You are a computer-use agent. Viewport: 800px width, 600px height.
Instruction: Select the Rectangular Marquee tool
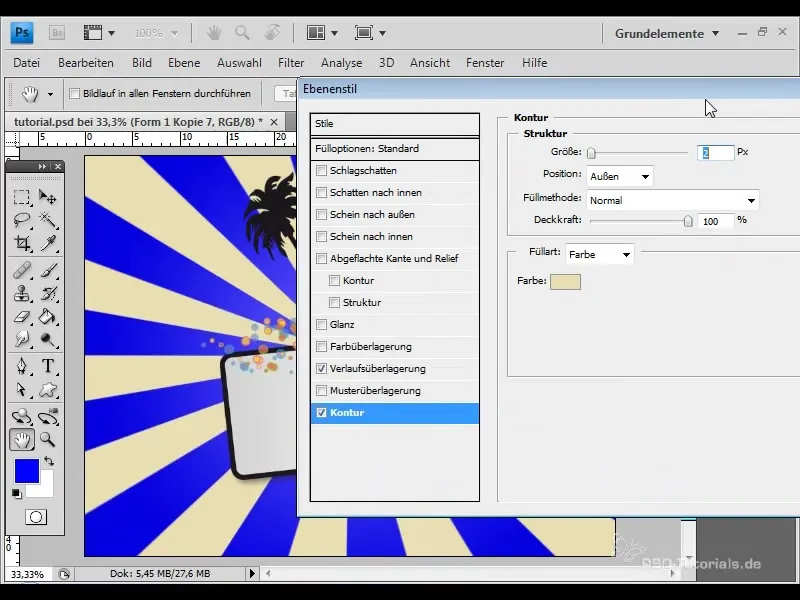(x=21, y=196)
